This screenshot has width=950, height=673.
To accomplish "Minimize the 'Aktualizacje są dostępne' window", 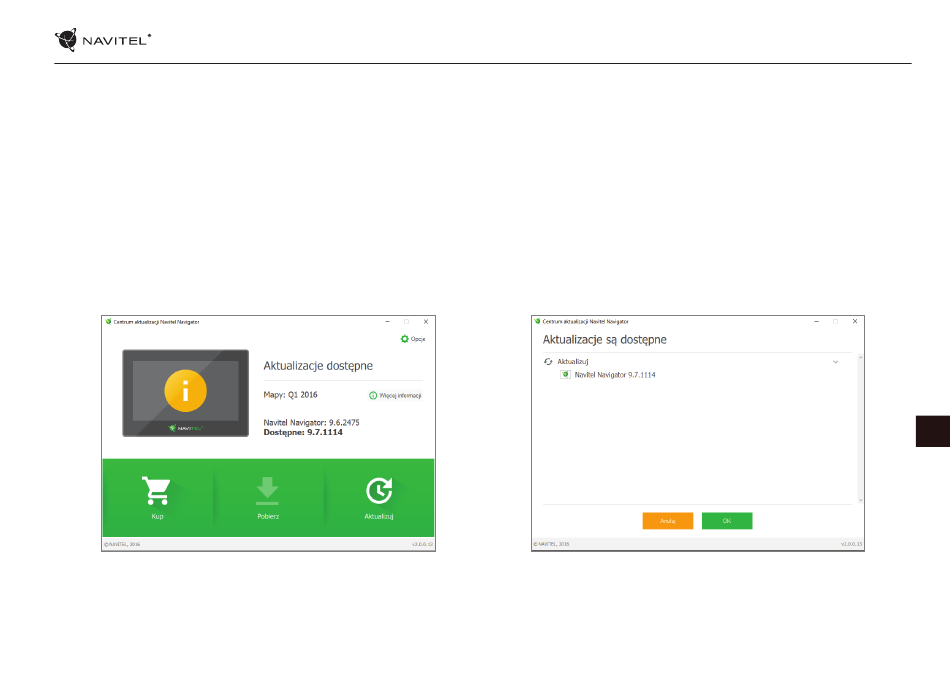I will [x=817, y=321].
